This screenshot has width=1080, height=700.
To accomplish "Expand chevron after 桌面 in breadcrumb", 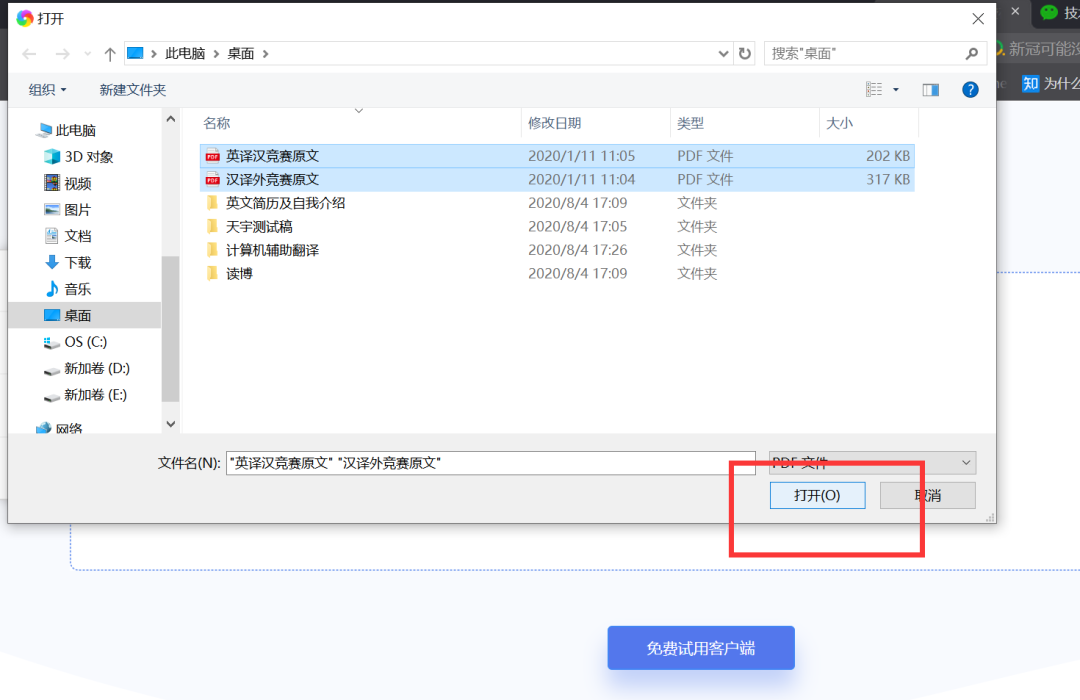I will click(x=266, y=53).
